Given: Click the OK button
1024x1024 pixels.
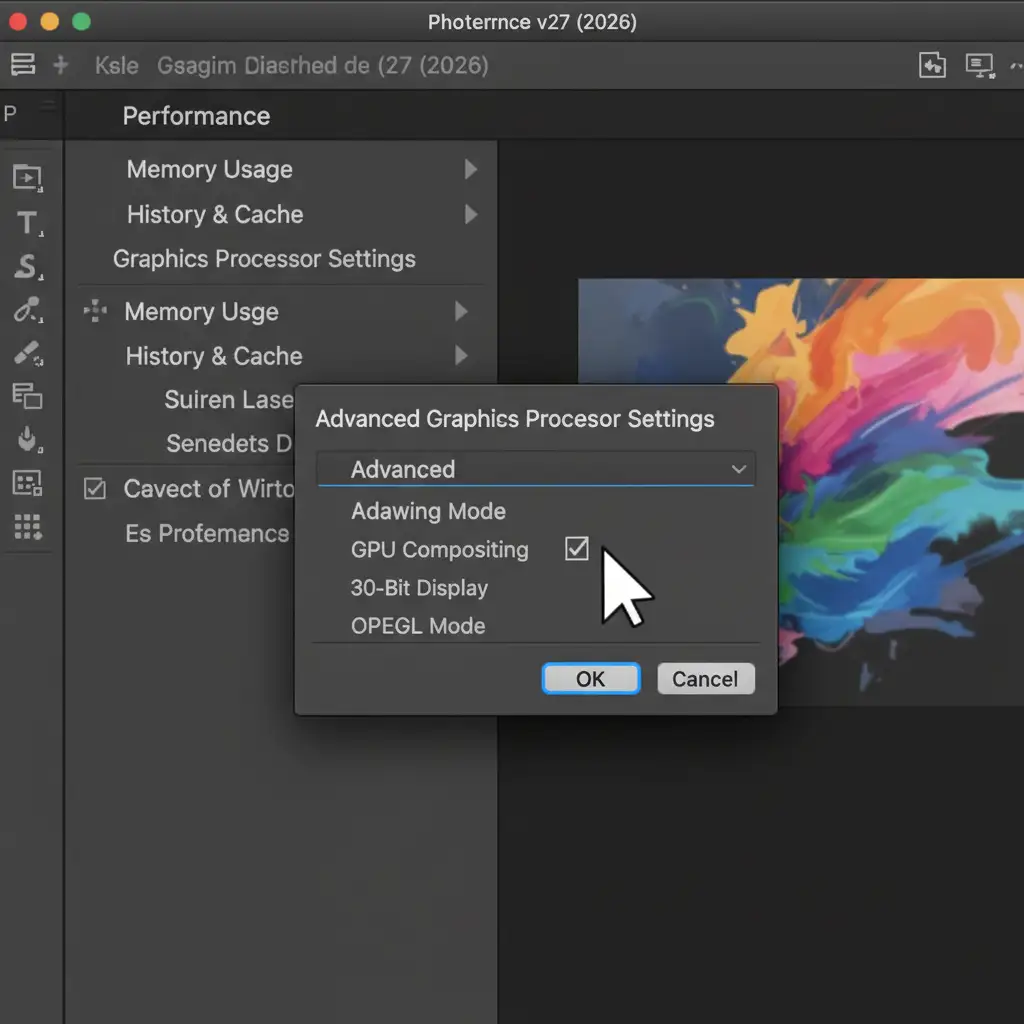Looking at the screenshot, I should coord(590,679).
